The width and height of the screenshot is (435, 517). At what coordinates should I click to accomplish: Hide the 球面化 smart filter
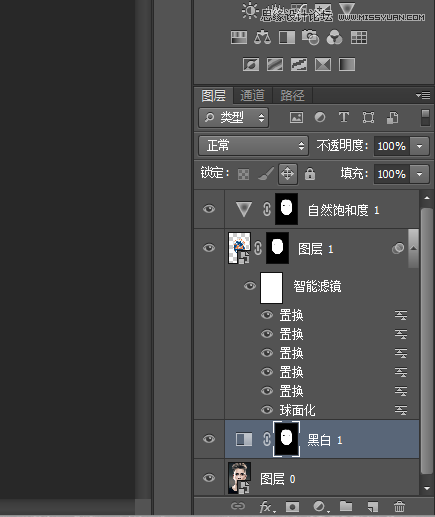point(267,410)
